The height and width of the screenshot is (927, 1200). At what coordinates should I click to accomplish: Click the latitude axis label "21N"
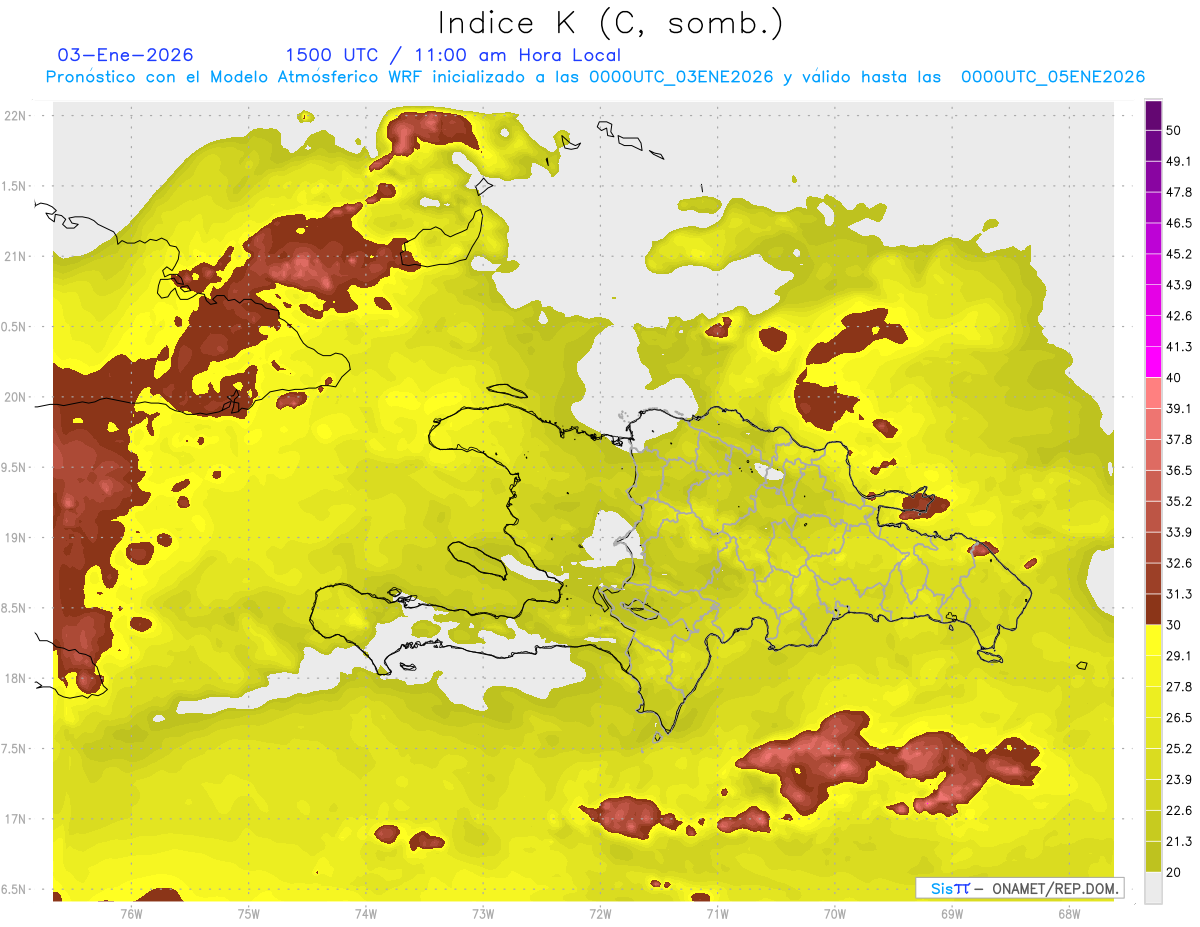[16, 256]
